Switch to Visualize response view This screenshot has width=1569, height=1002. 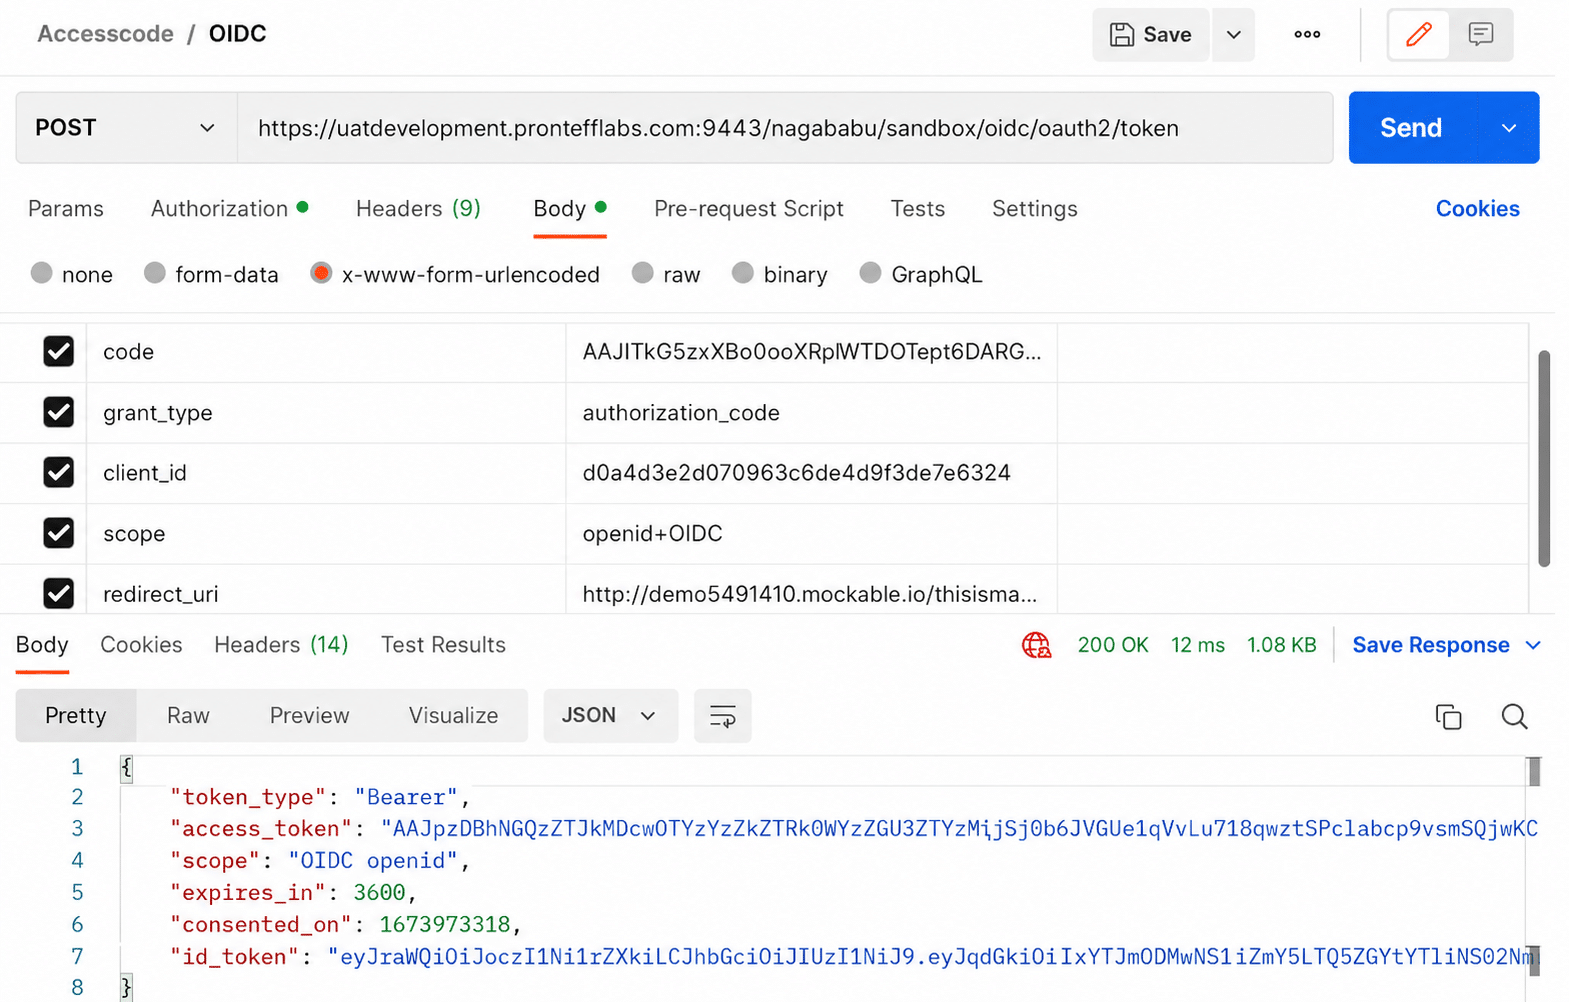click(453, 716)
